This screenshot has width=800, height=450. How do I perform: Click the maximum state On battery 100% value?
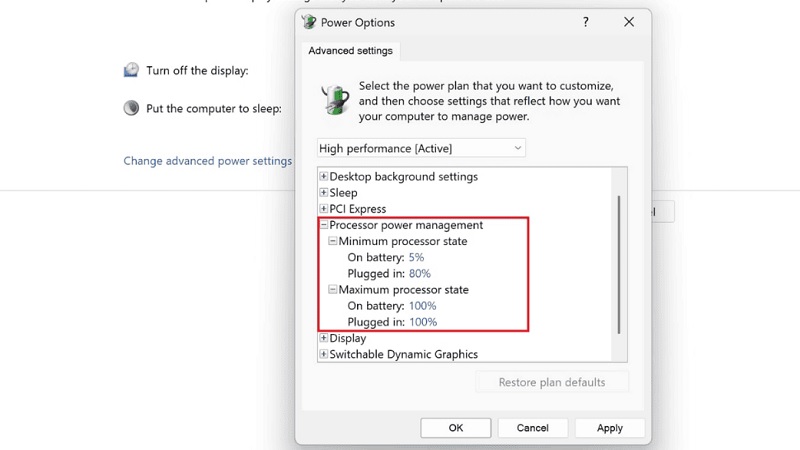(x=422, y=306)
